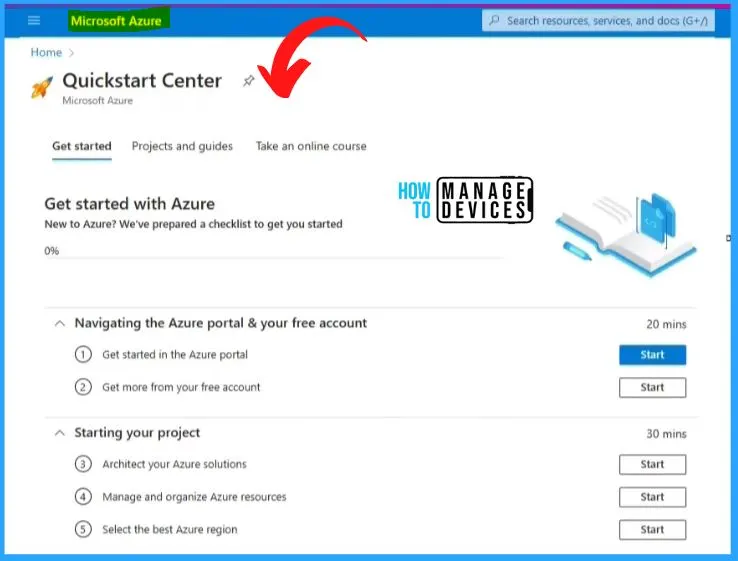Start Get more from your free account
This screenshot has width=738, height=561.
652,388
